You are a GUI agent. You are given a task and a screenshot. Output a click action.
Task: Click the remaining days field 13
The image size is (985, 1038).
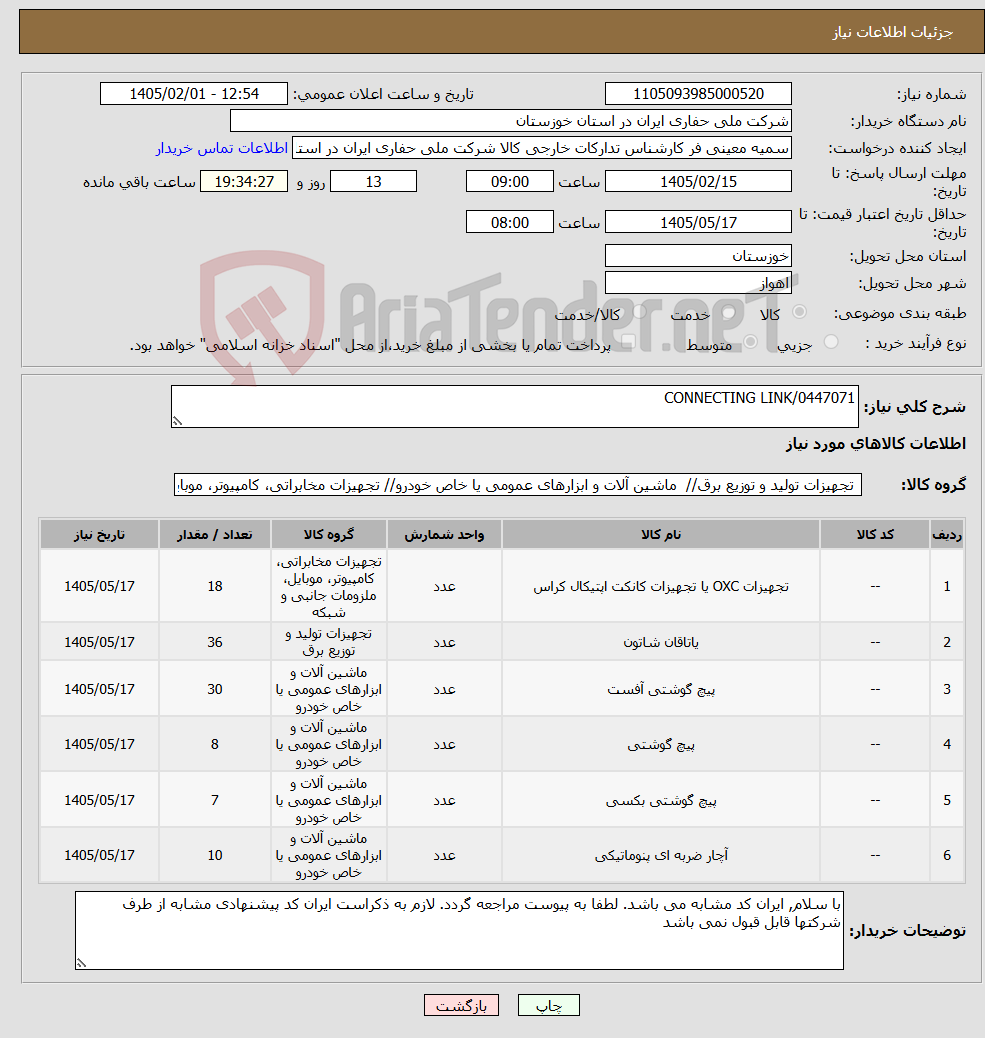[373, 181]
